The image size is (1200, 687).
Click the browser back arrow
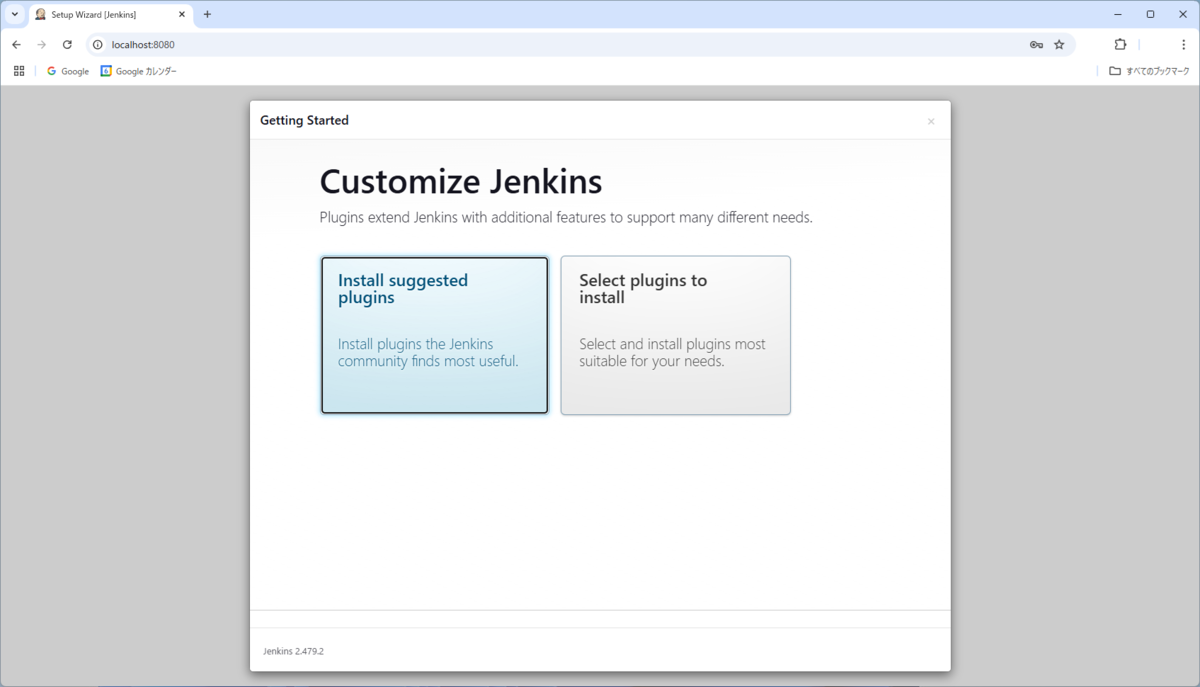pos(16,45)
